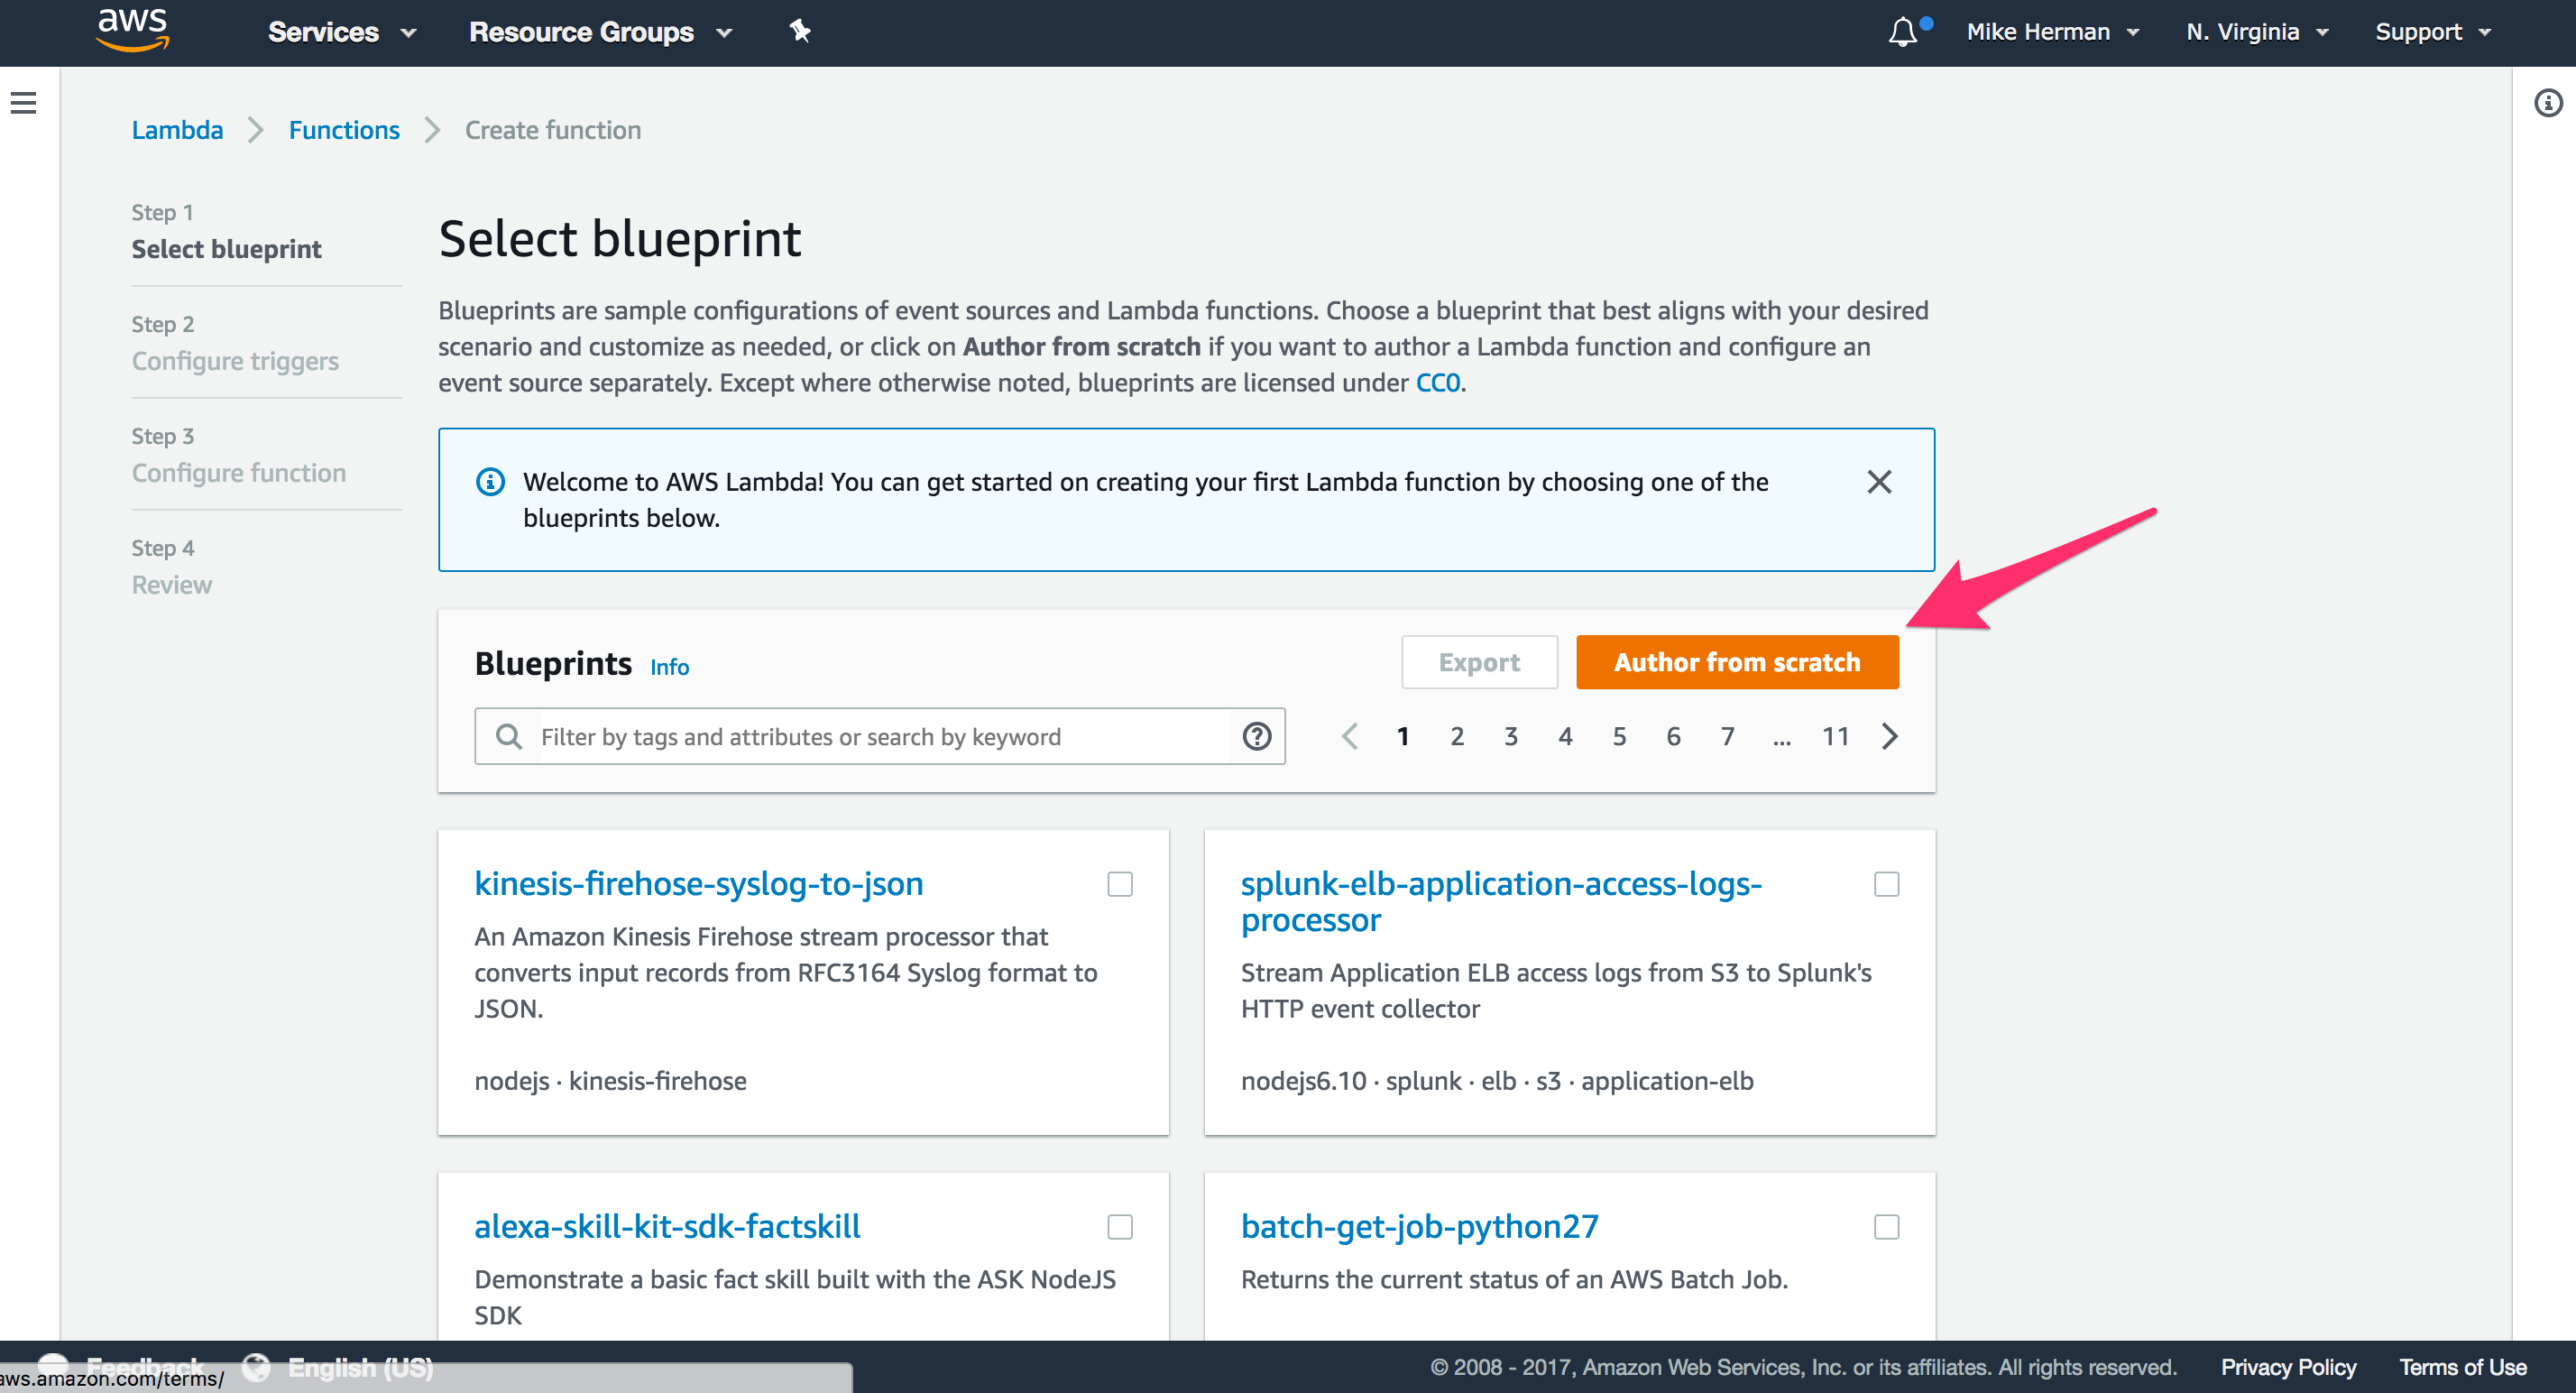Check the splunk-elb-application-access-logs-processor checkbox

[1886, 884]
